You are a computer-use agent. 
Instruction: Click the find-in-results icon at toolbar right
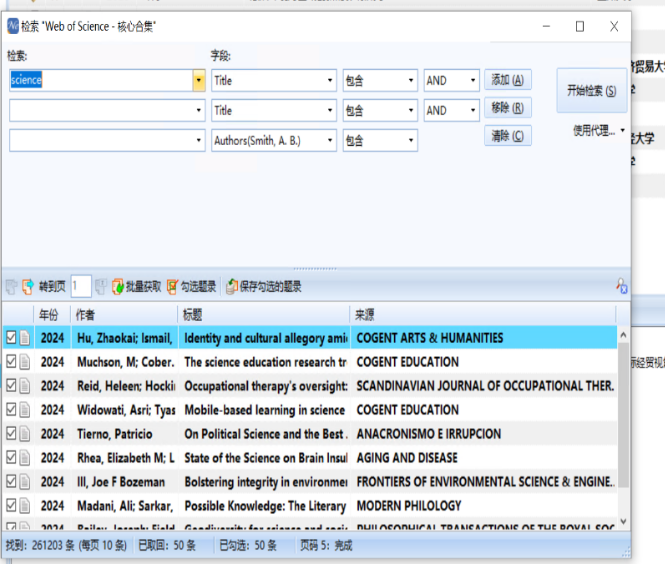coord(622,286)
